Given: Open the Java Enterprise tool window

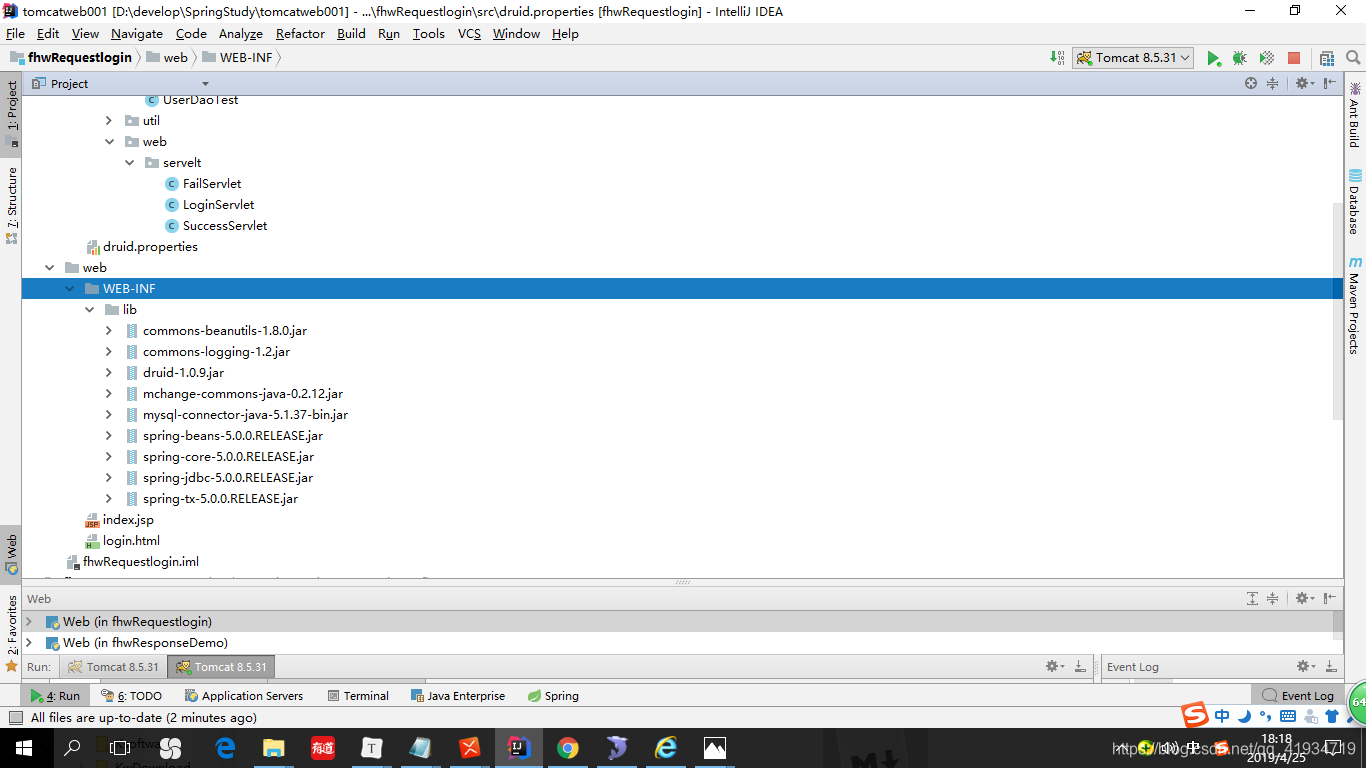Looking at the screenshot, I should tap(458, 696).
